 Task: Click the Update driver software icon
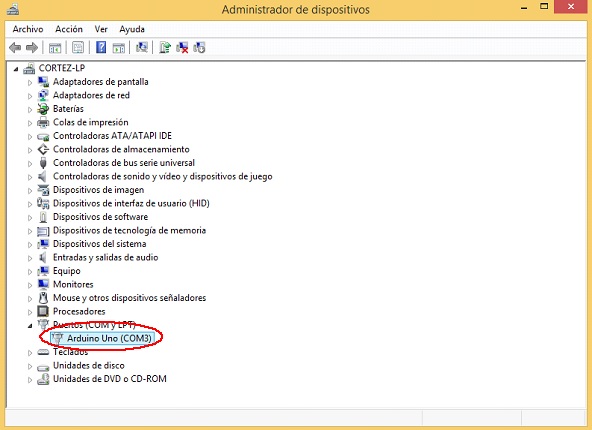click(x=165, y=48)
